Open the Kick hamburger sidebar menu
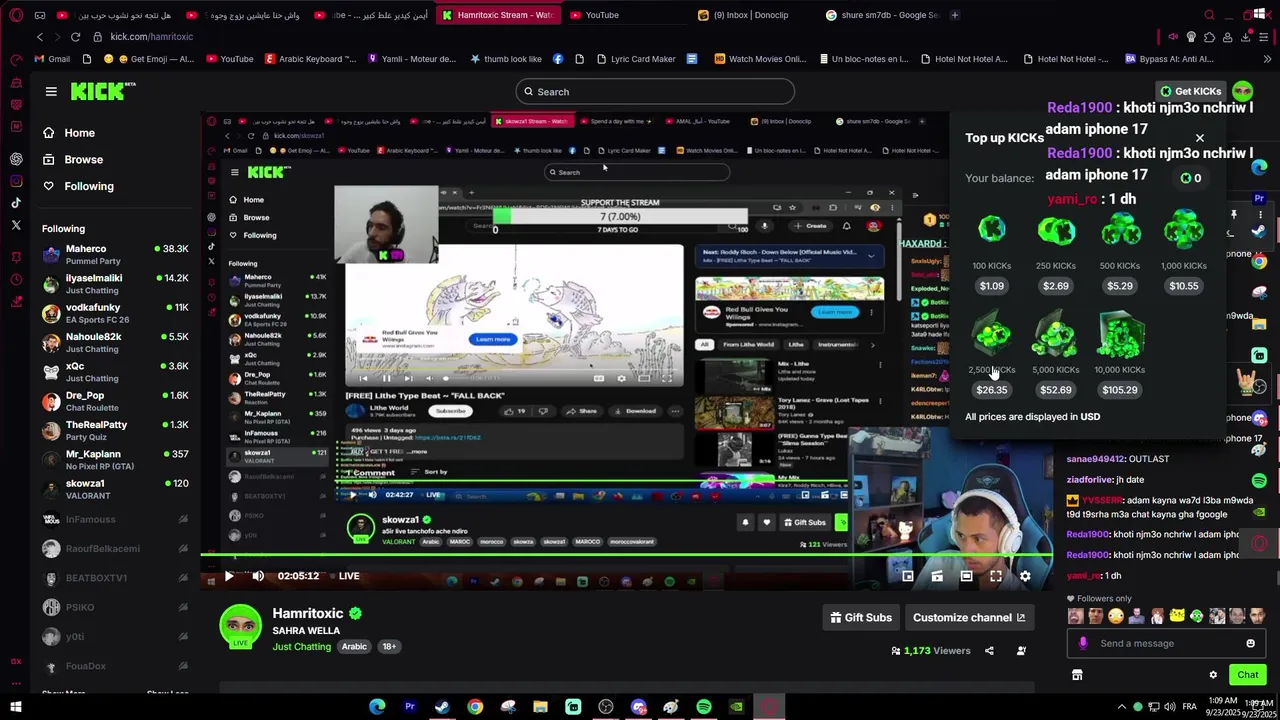This screenshot has height=720, width=1280. point(51,91)
